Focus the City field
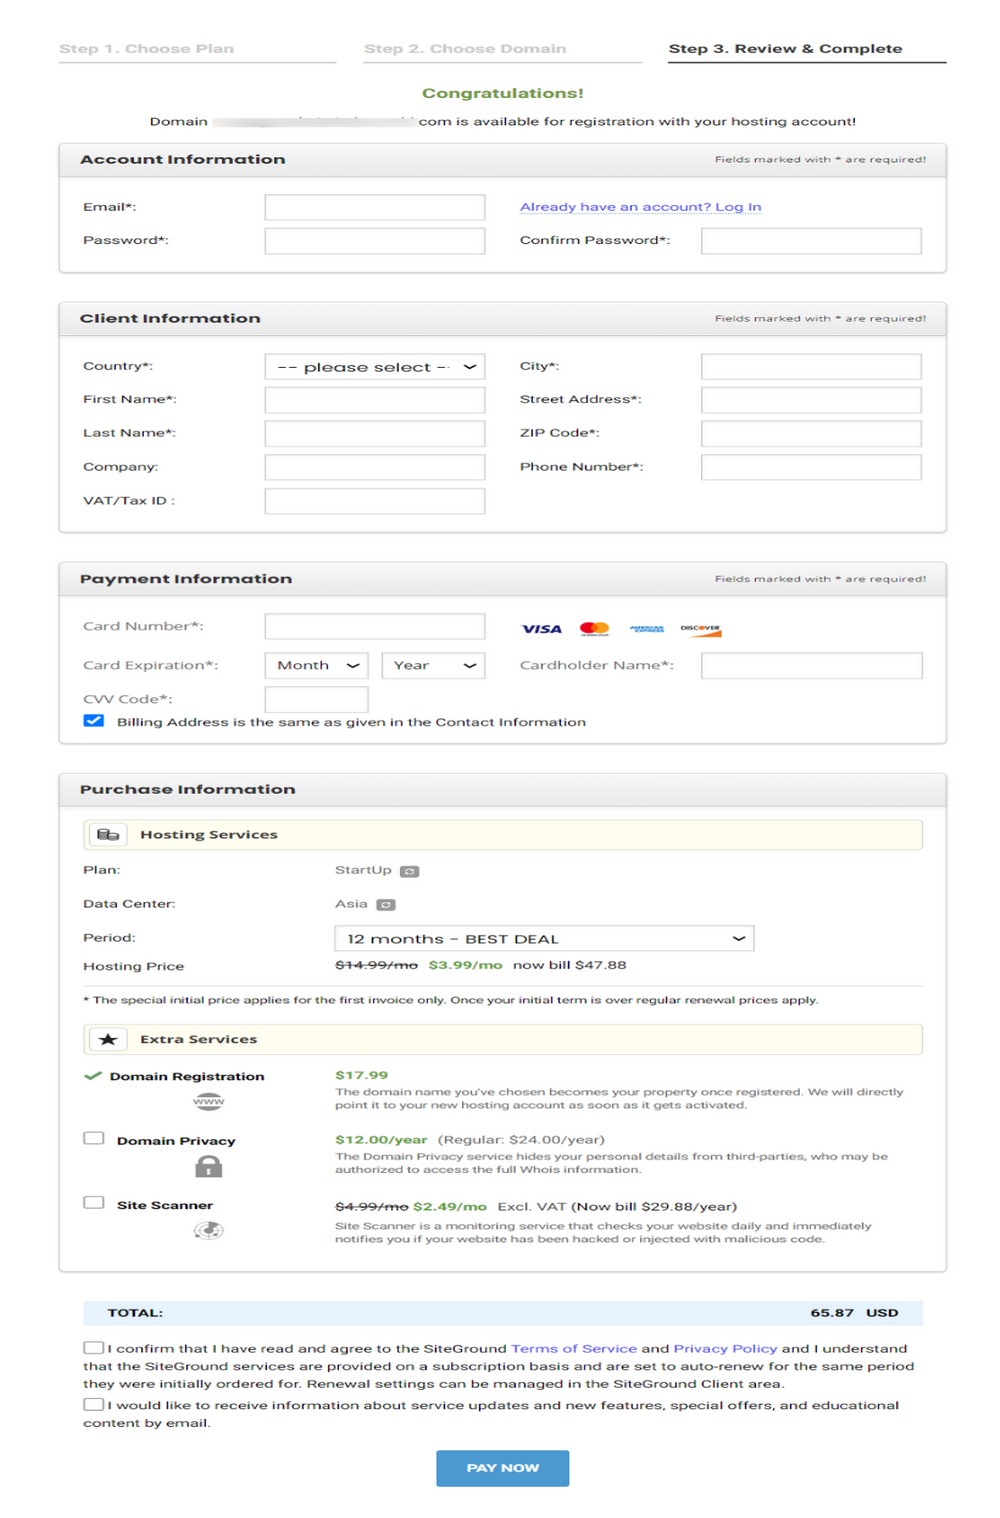Screen dimensions: 1000x1518 pyautogui.click(x=811, y=367)
